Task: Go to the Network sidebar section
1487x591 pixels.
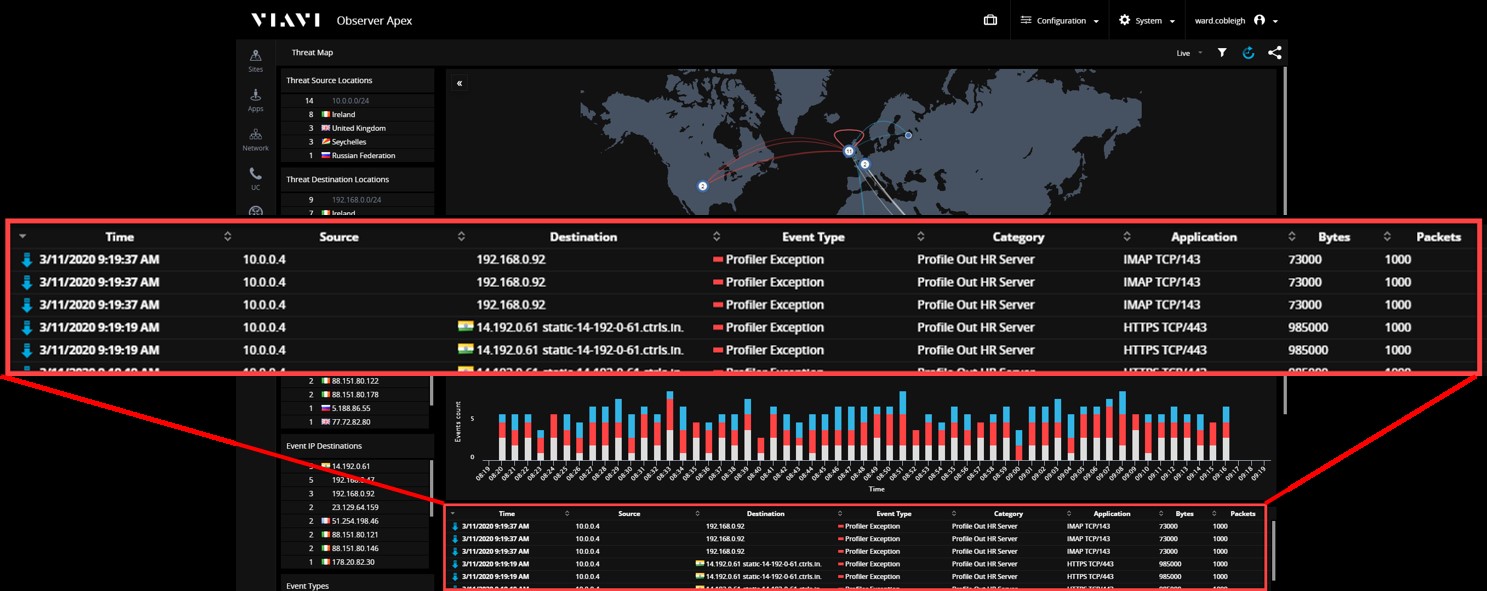Action: (255, 140)
